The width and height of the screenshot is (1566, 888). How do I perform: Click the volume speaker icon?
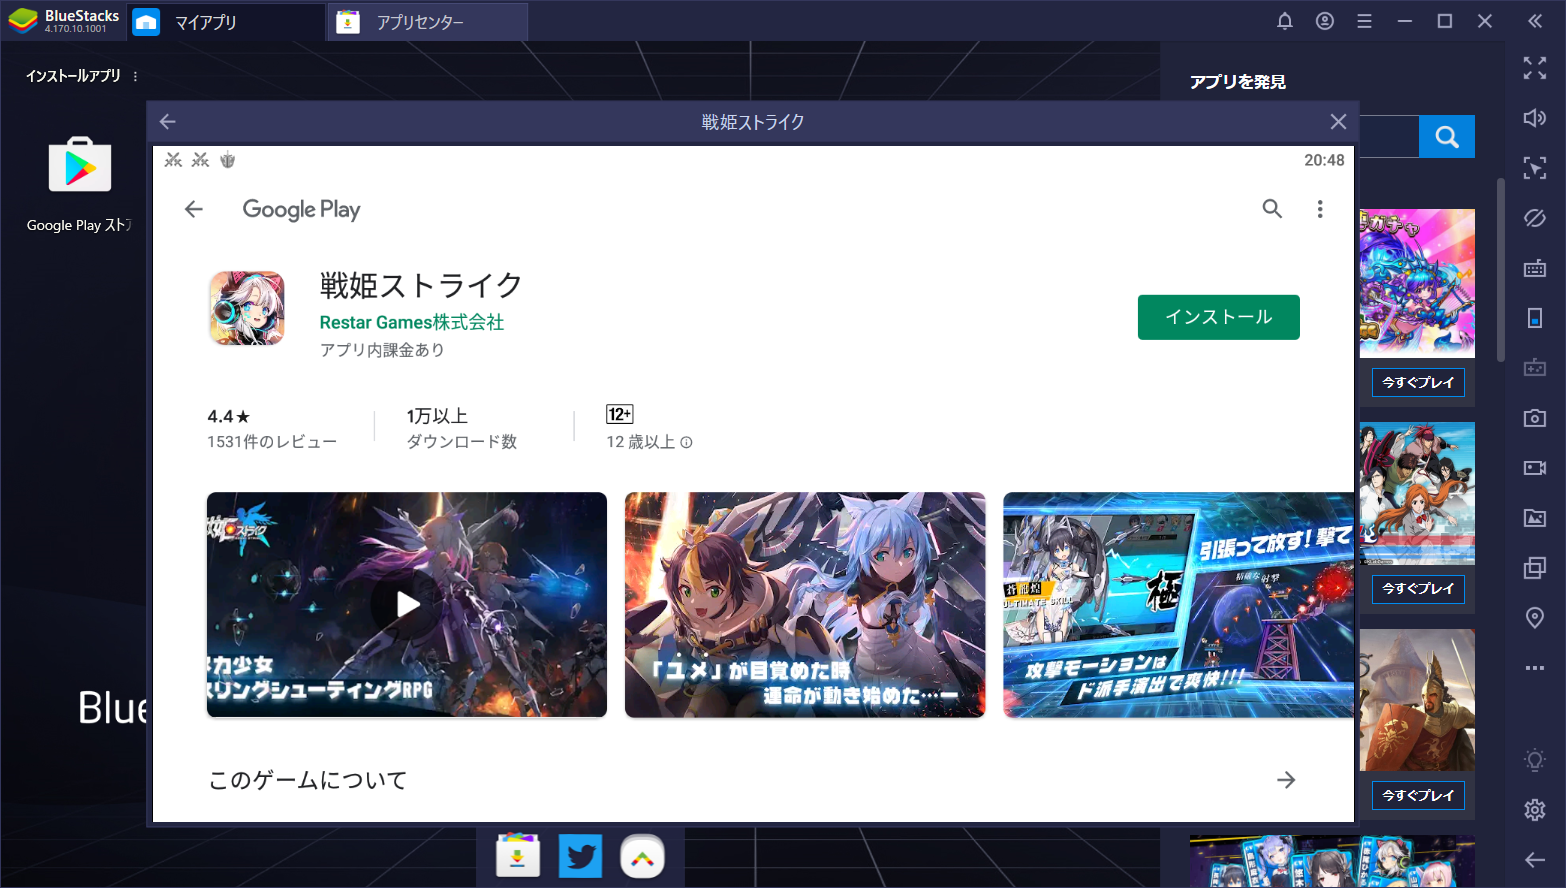(x=1535, y=118)
